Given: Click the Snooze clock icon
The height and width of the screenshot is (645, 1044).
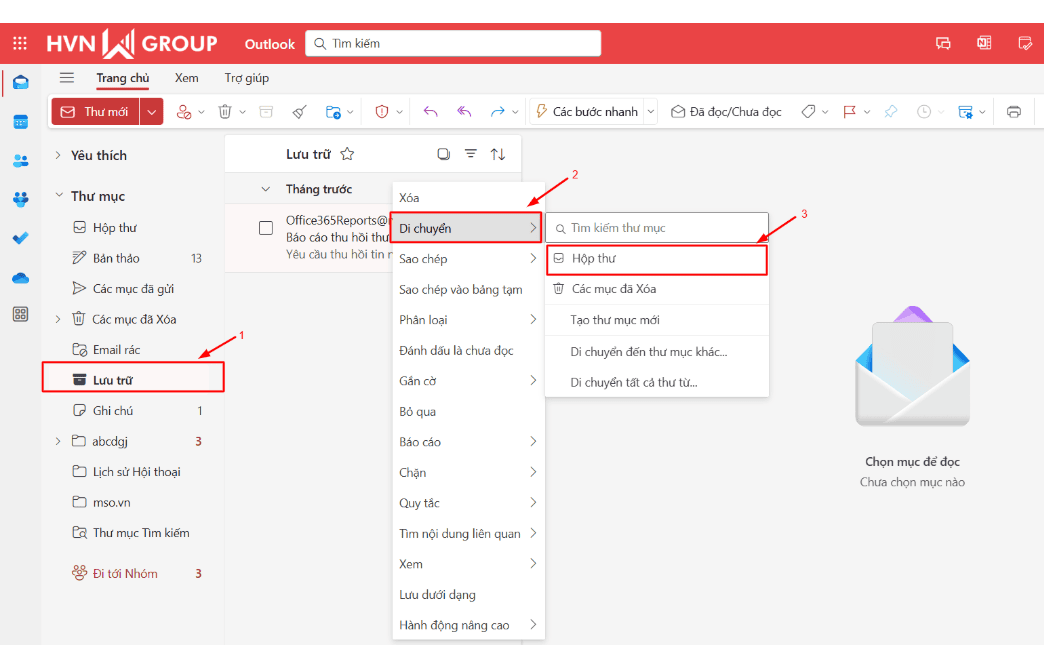Looking at the screenshot, I should click(924, 112).
